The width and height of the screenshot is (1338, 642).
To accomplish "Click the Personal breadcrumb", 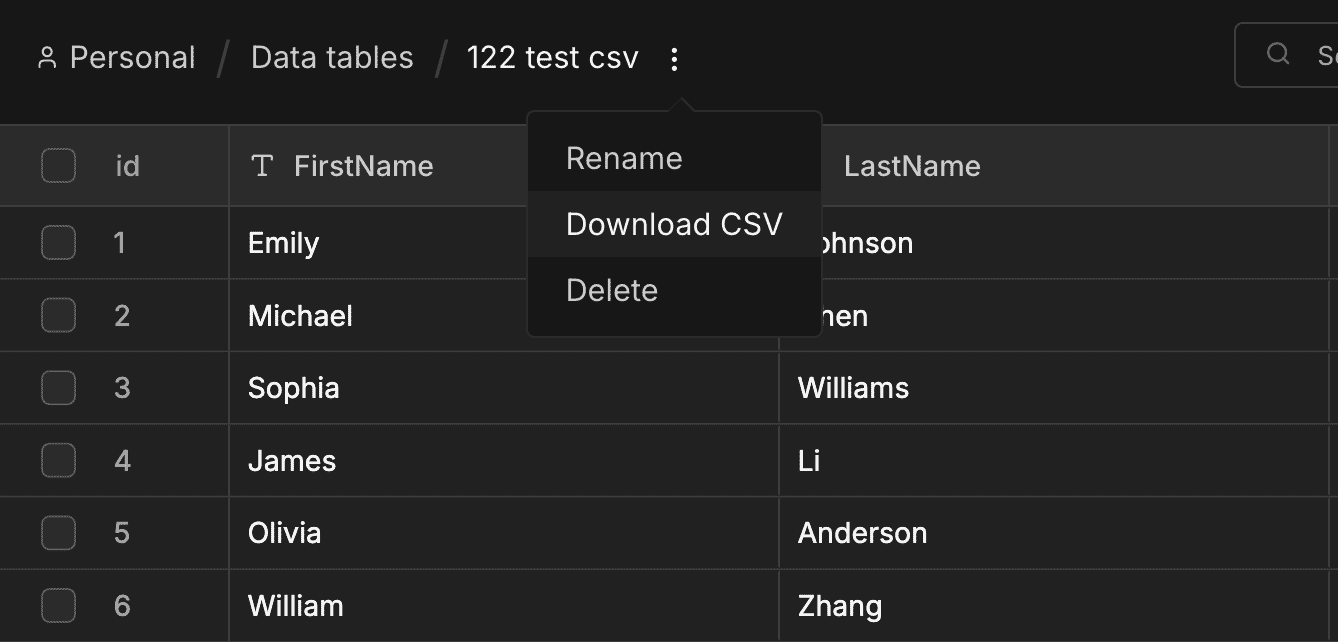I will (131, 57).
